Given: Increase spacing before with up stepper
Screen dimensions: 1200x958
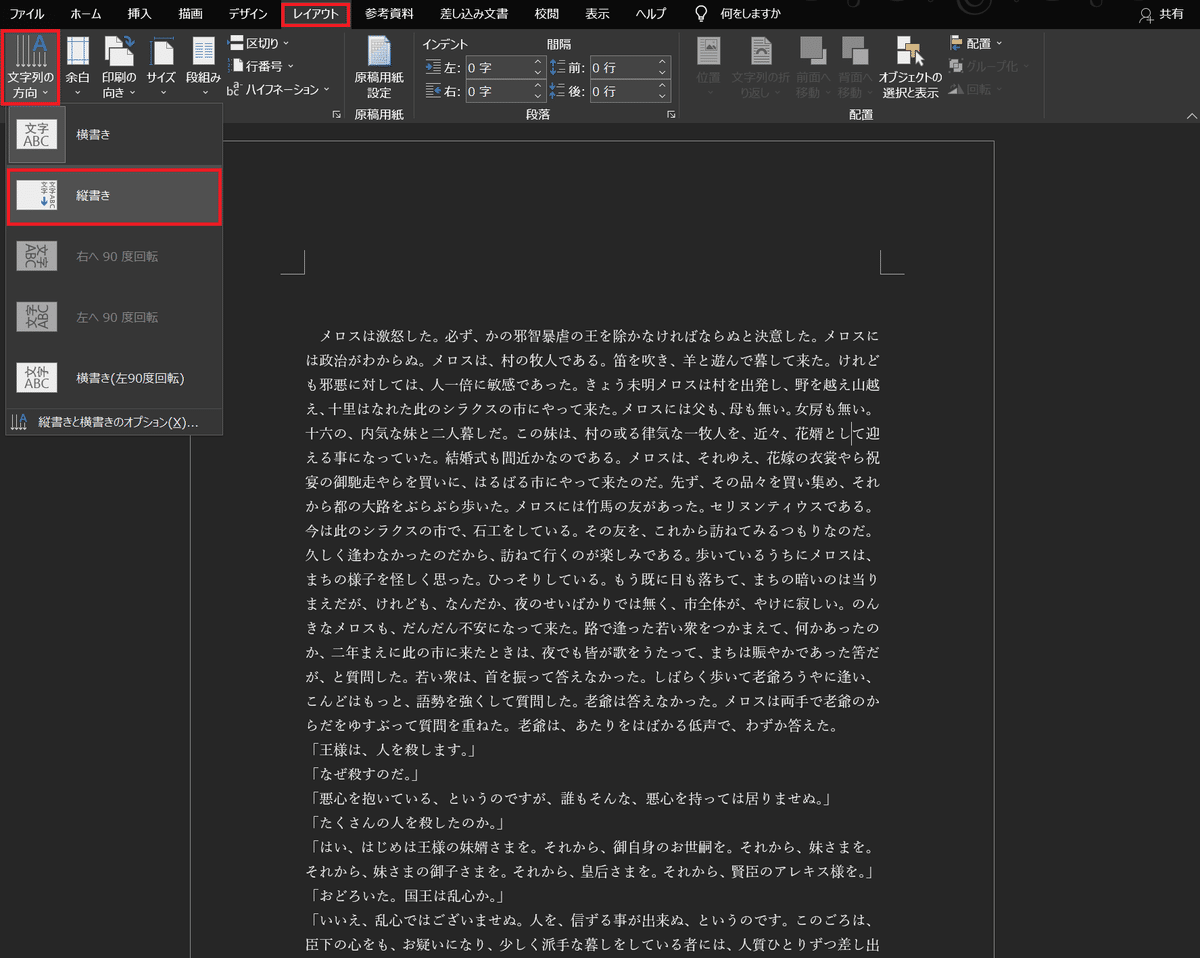Looking at the screenshot, I should (662, 62).
